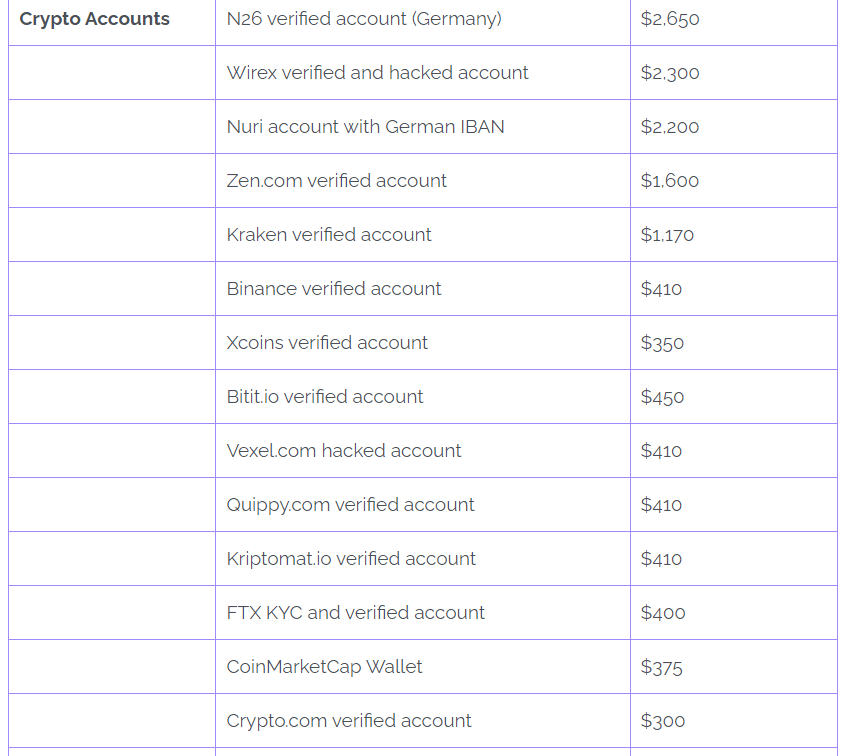Select the N26 verified account (Germany) entry
847x756 pixels.
(364, 19)
